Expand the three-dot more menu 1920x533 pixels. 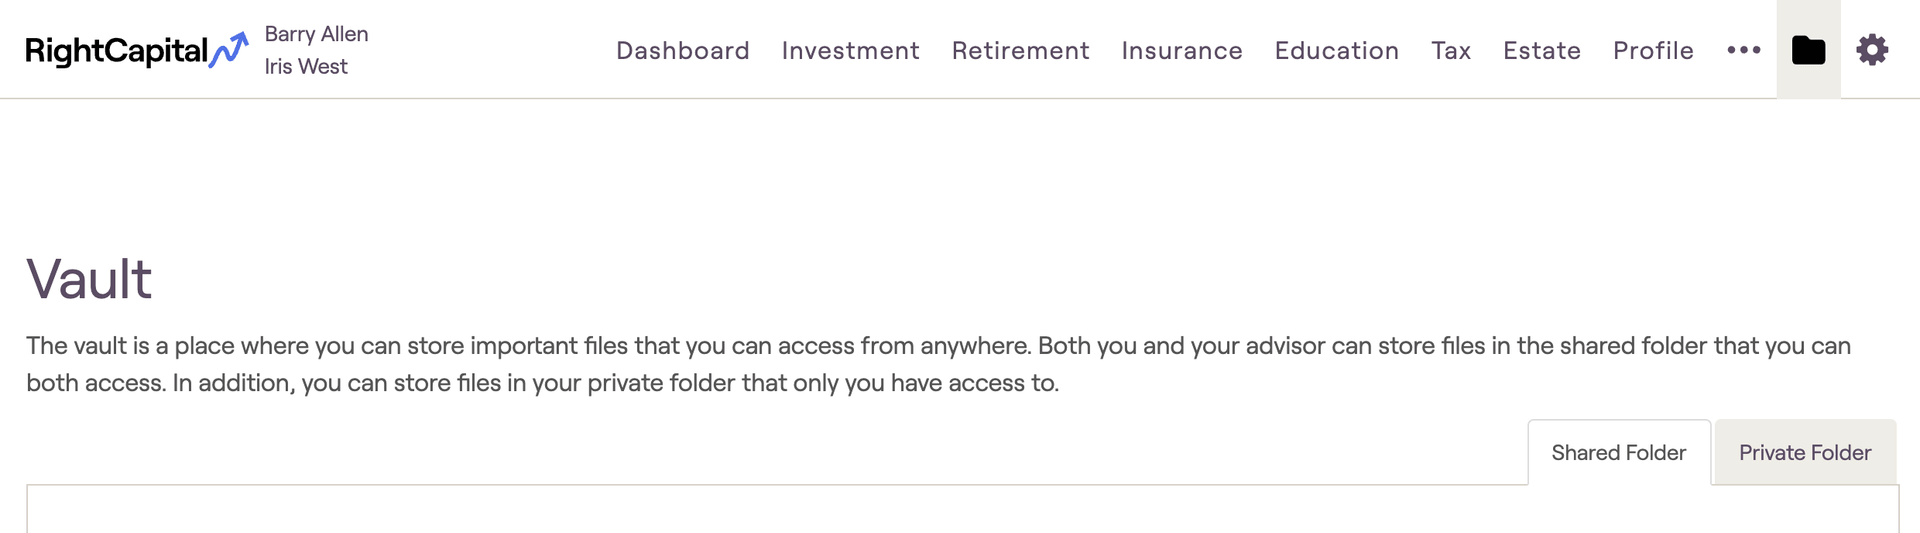(1743, 50)
